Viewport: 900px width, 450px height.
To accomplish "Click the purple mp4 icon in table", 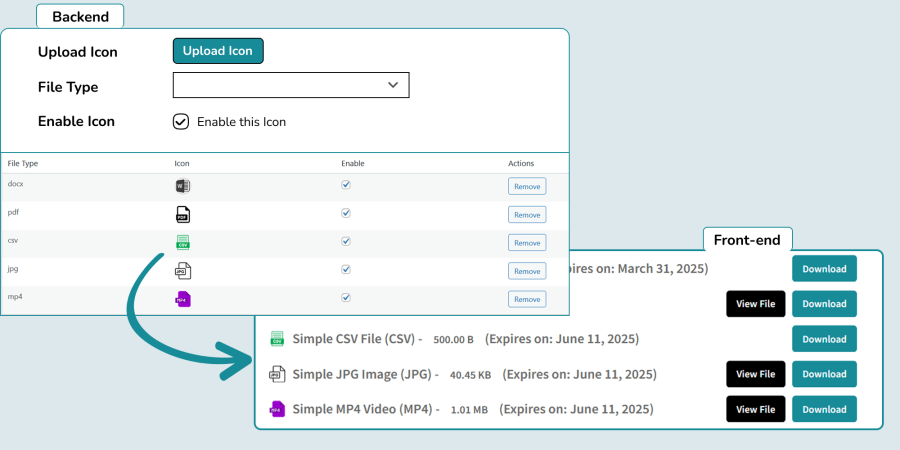I will (183, 299).
